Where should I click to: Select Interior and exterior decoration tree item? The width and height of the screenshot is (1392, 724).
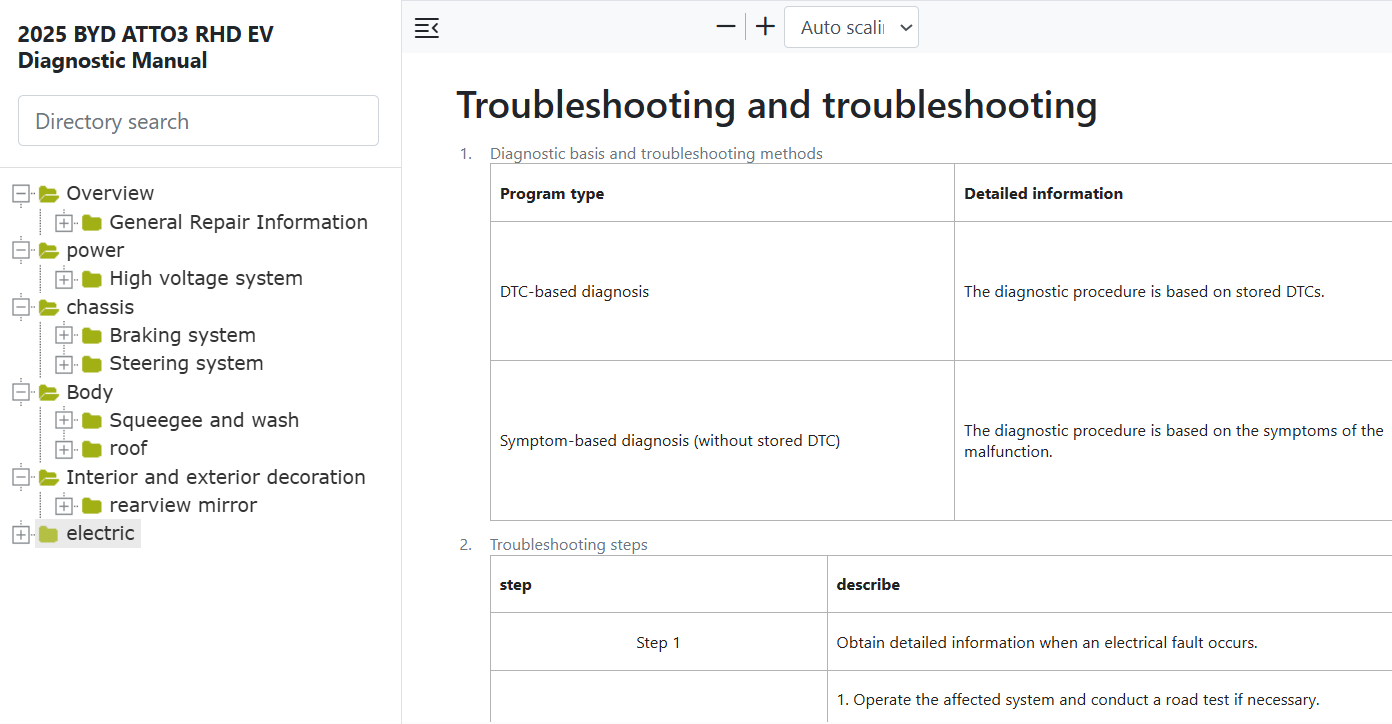pos(216,477)
